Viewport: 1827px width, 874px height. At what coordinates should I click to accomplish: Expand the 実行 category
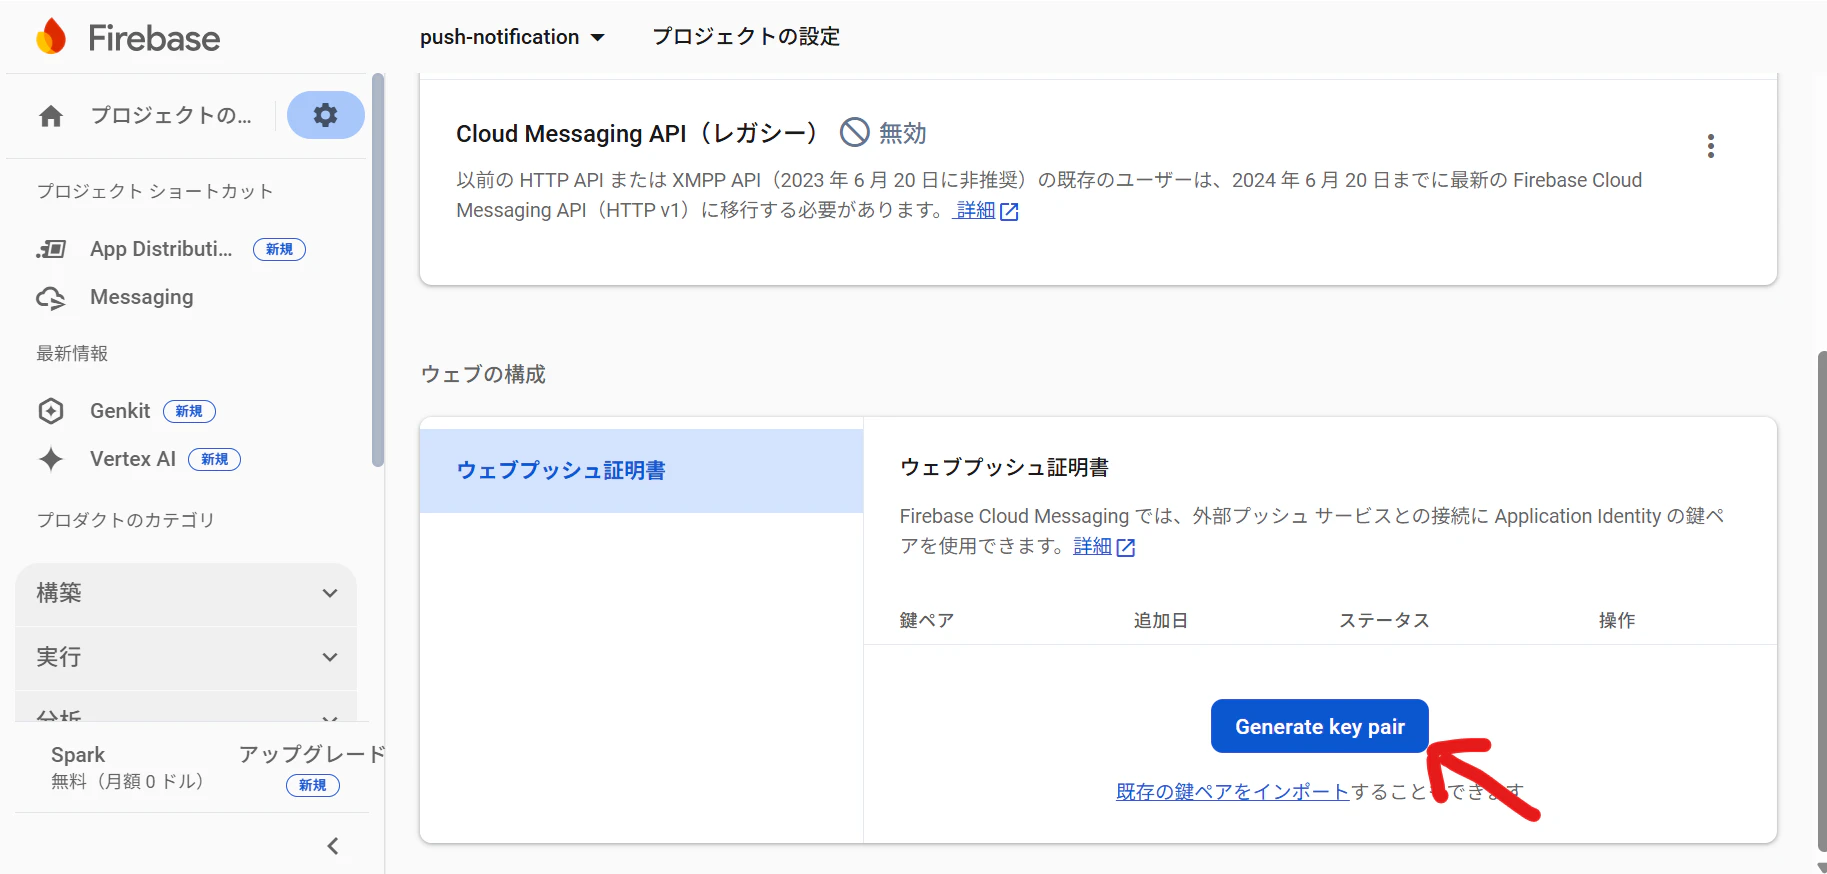point(186,657)
